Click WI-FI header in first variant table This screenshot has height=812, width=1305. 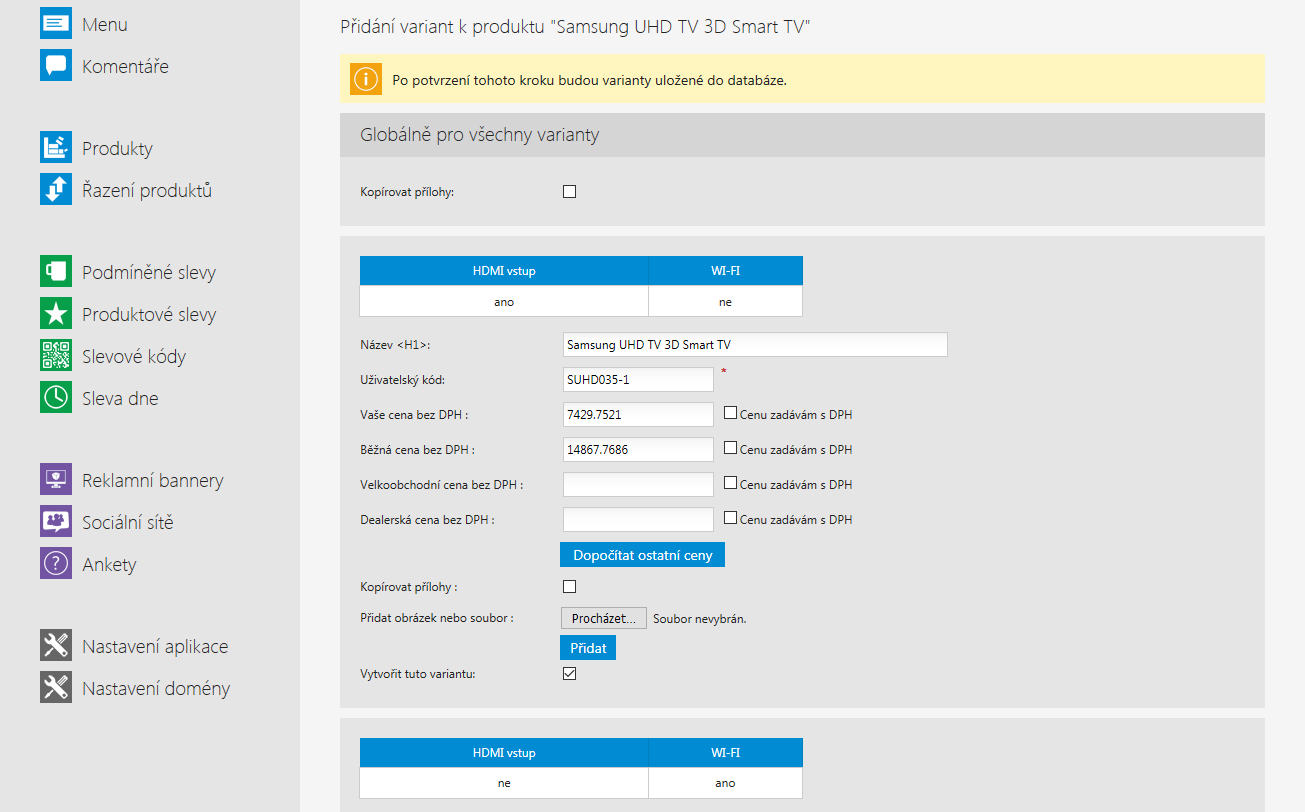click(725, 271)
